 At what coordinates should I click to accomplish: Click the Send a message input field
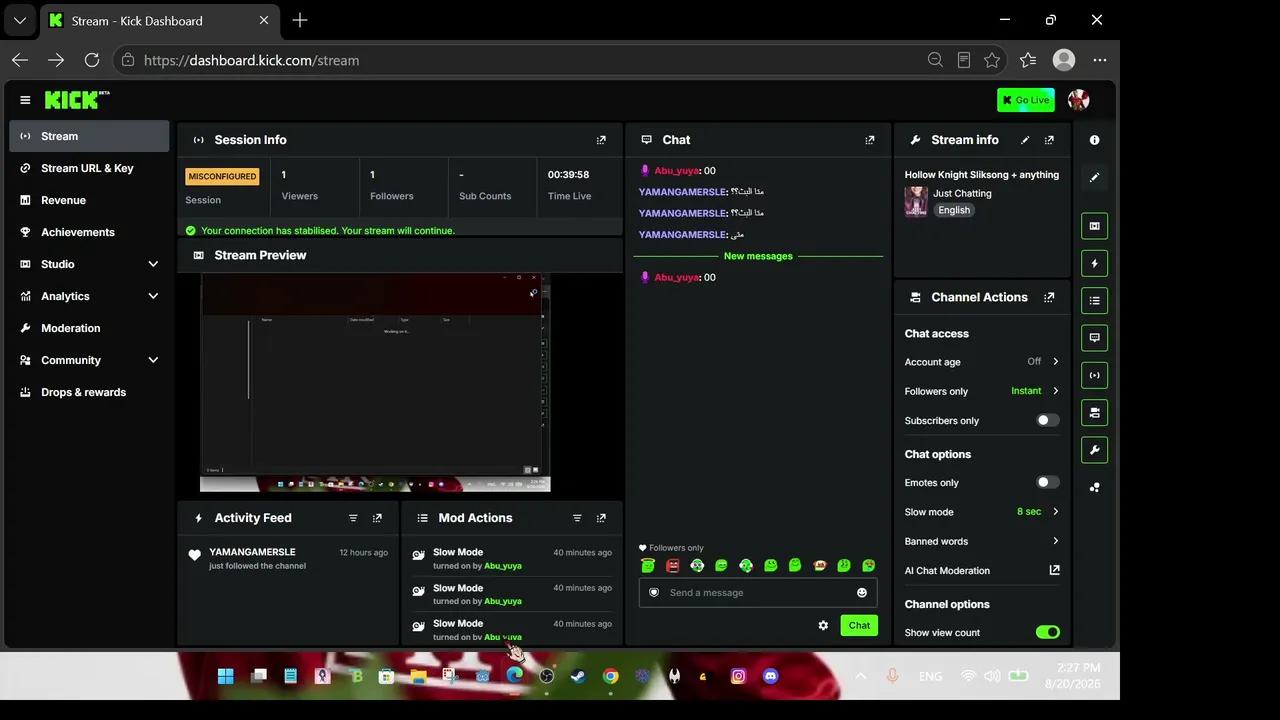758,593
